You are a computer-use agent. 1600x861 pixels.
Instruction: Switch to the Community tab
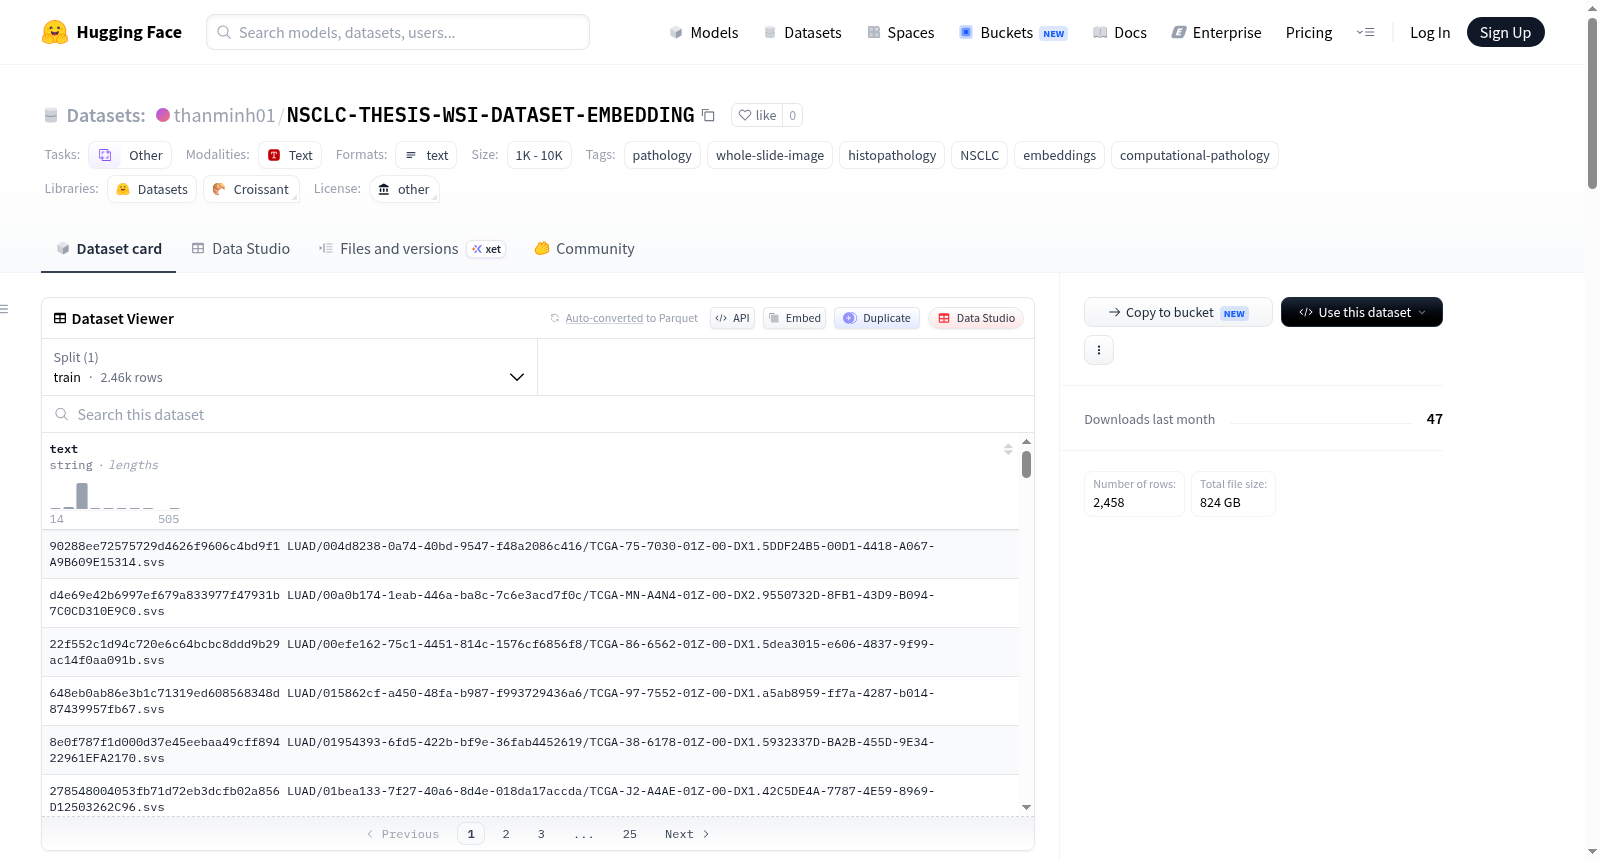coord(585,249)
